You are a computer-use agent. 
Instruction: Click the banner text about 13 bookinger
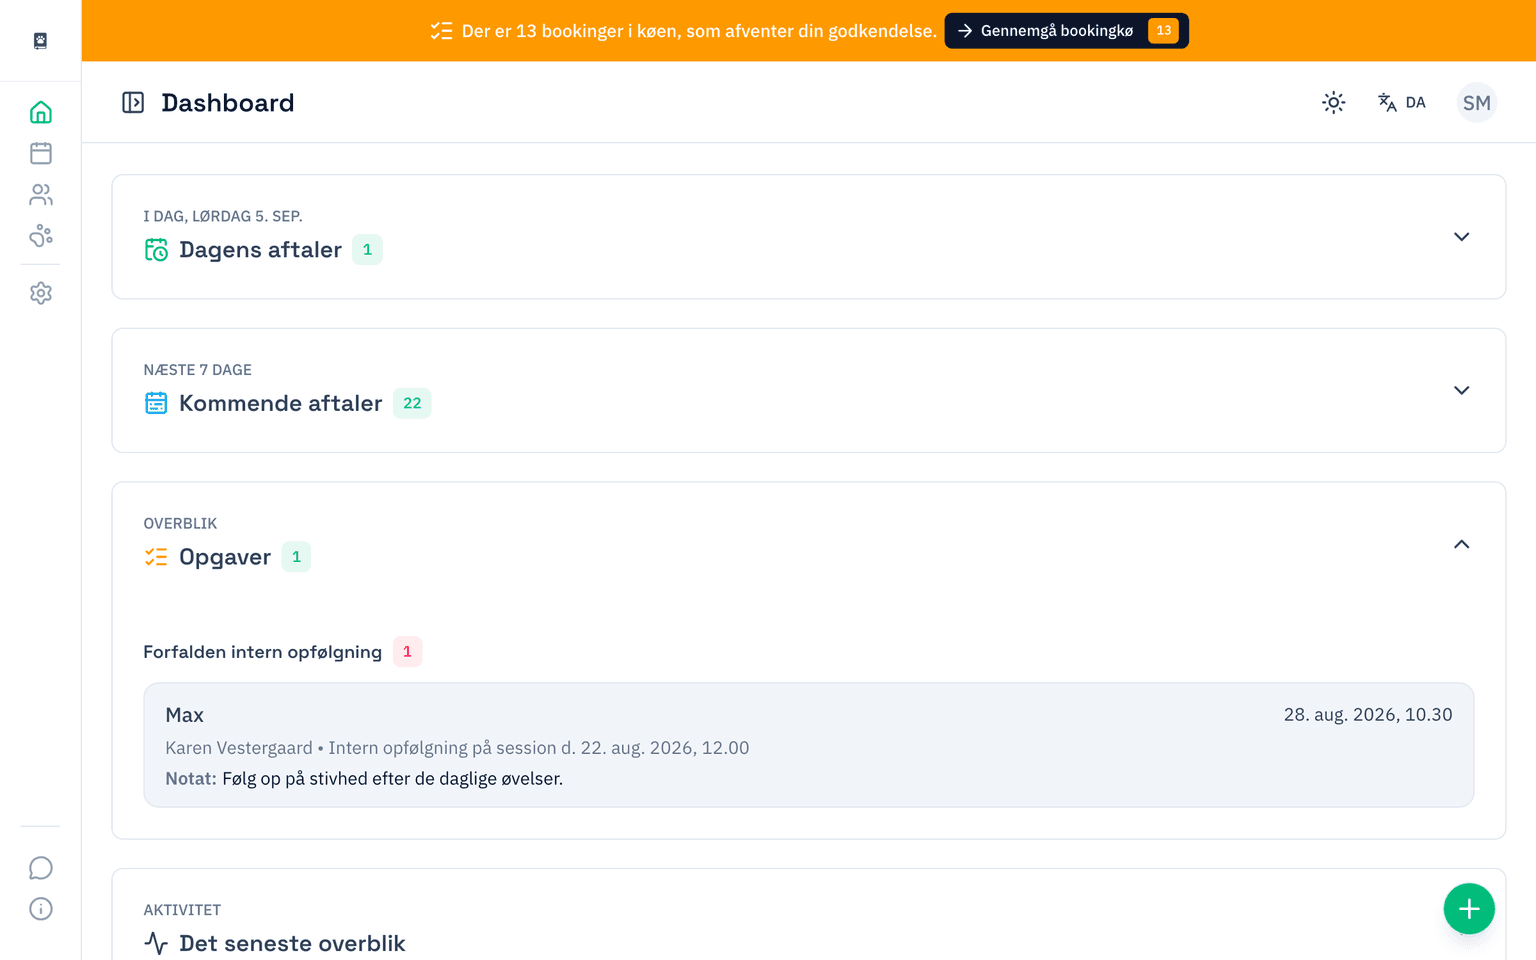coord(699,31)
